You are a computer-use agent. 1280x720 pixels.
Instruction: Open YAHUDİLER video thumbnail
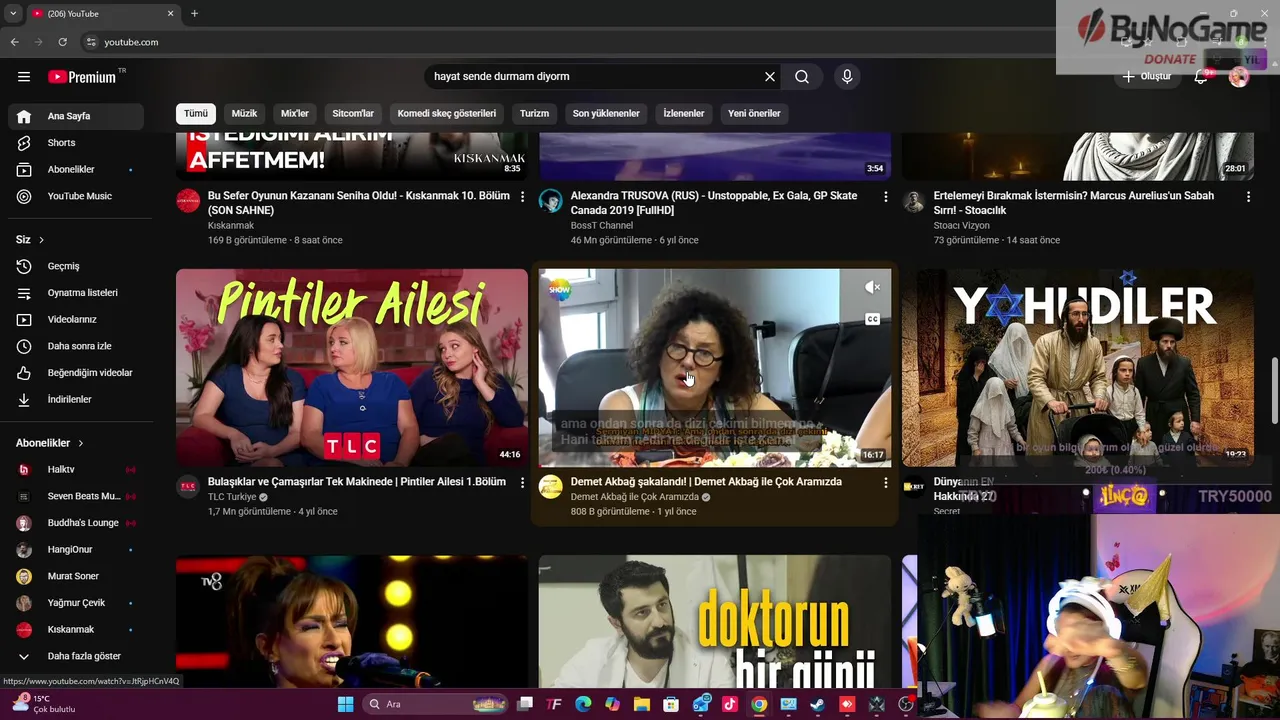tap(1077, 367)
